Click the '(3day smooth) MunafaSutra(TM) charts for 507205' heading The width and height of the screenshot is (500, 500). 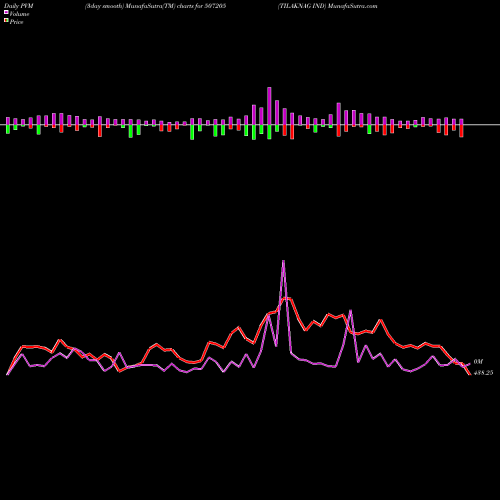(x=155, y=6)
